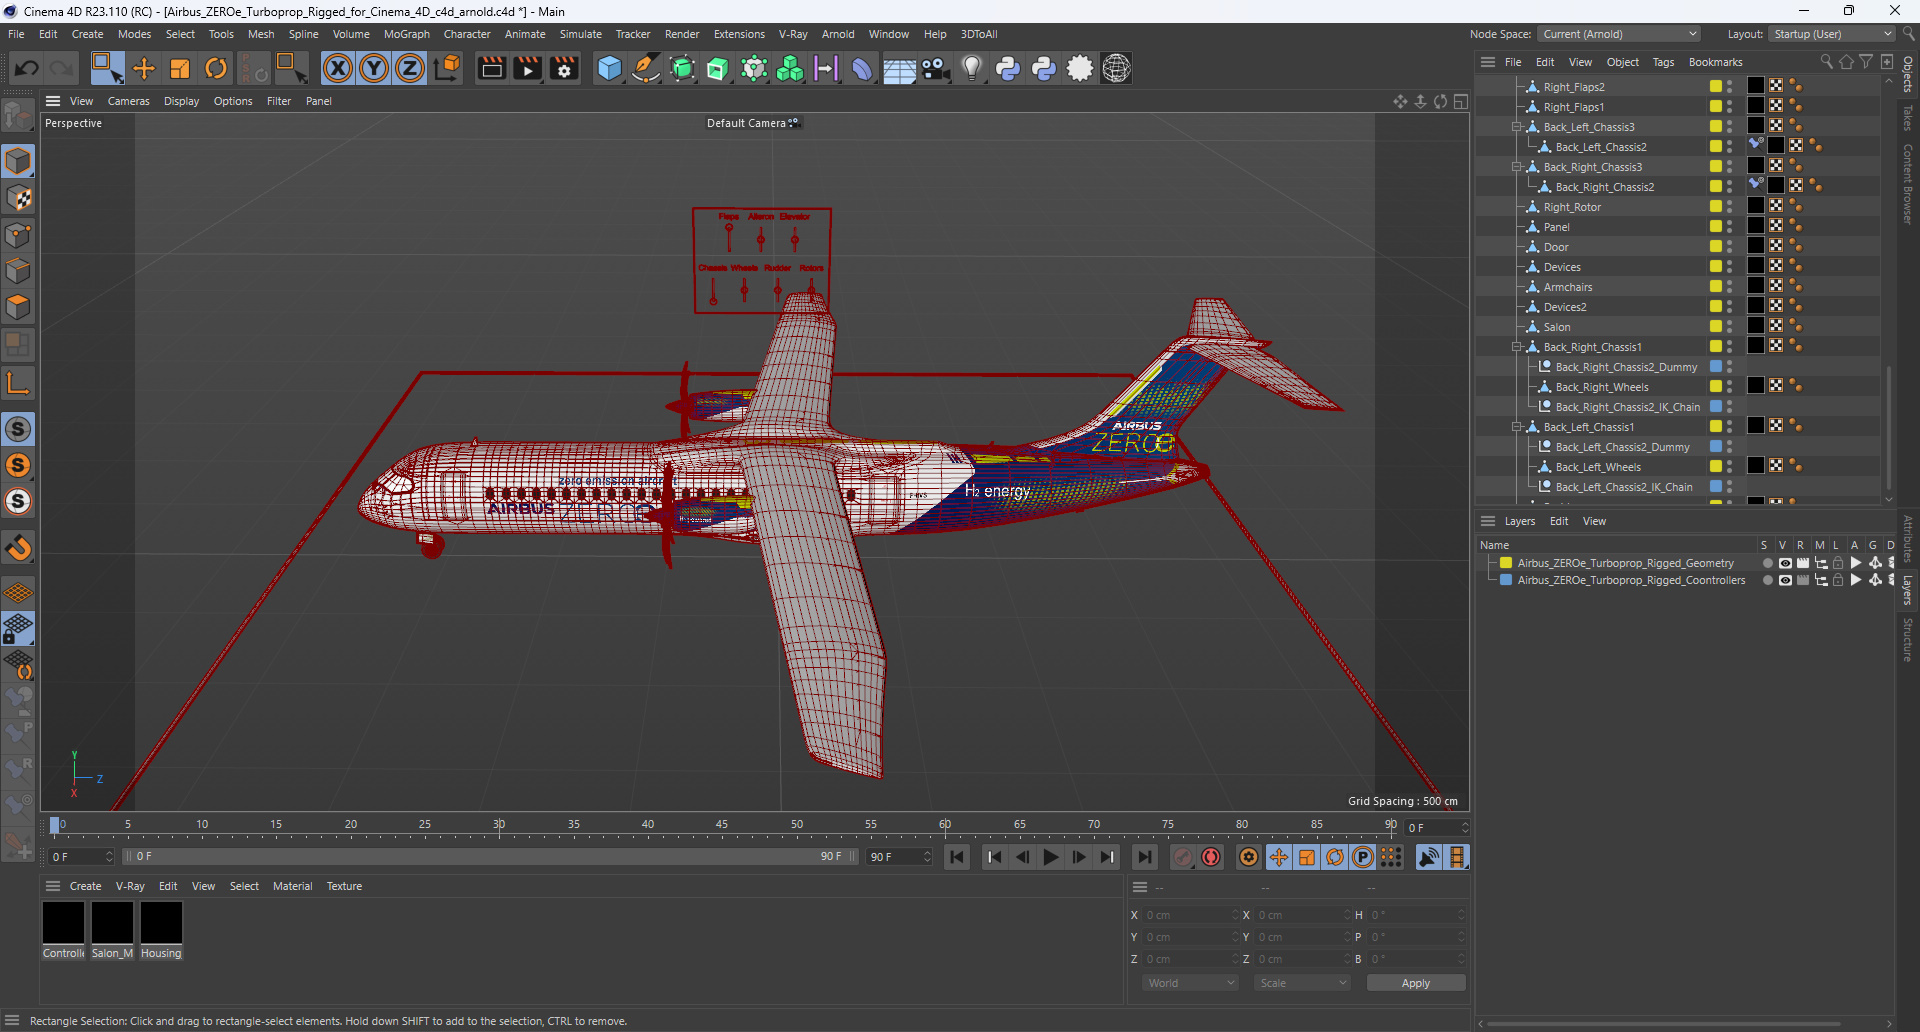
Task: Click the Spline Pen tool icon
Action: click(x=646, y=68)
